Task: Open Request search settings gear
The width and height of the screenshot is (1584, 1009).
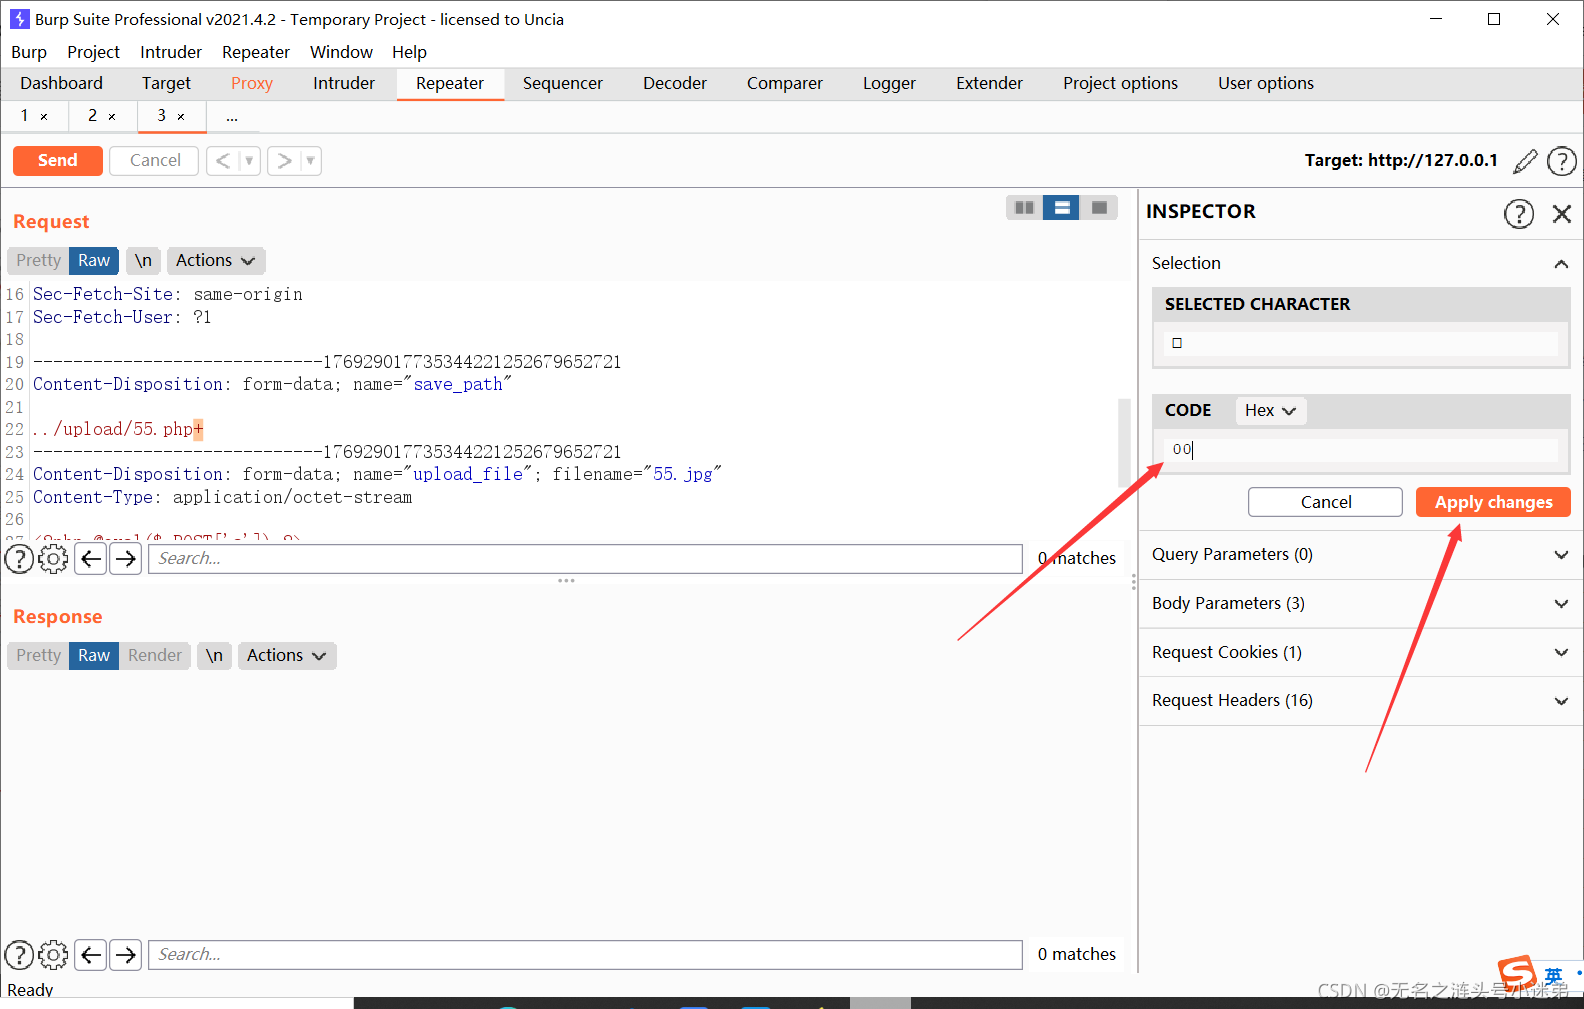Action: (53, 558)
